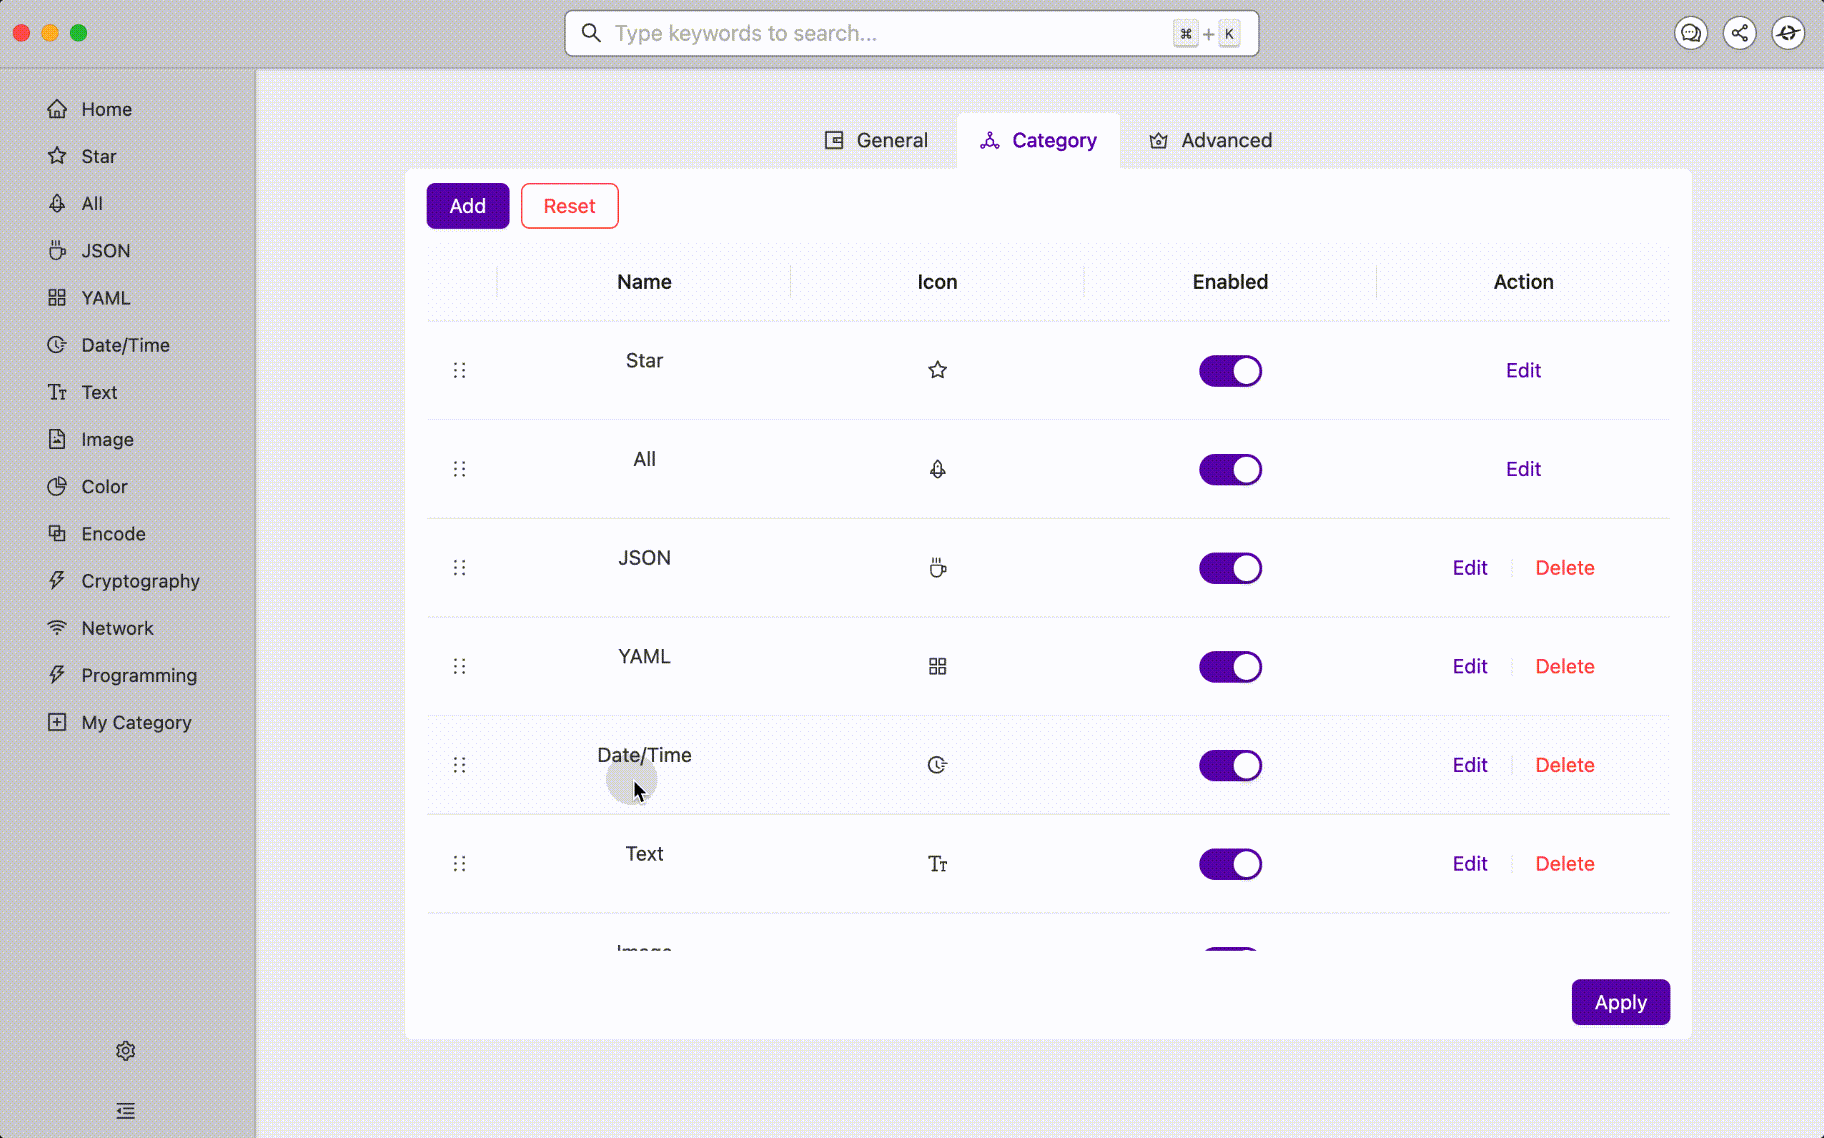
Task: Open settings via the gear icon
Action: click(x=125, y=1051)
